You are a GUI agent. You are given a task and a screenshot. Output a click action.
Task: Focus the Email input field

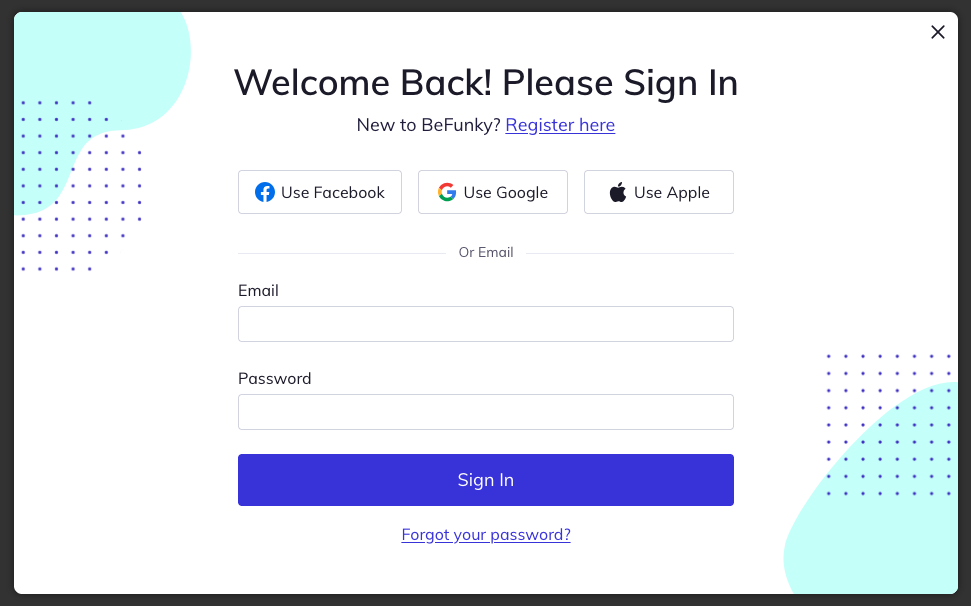[486, 324]
